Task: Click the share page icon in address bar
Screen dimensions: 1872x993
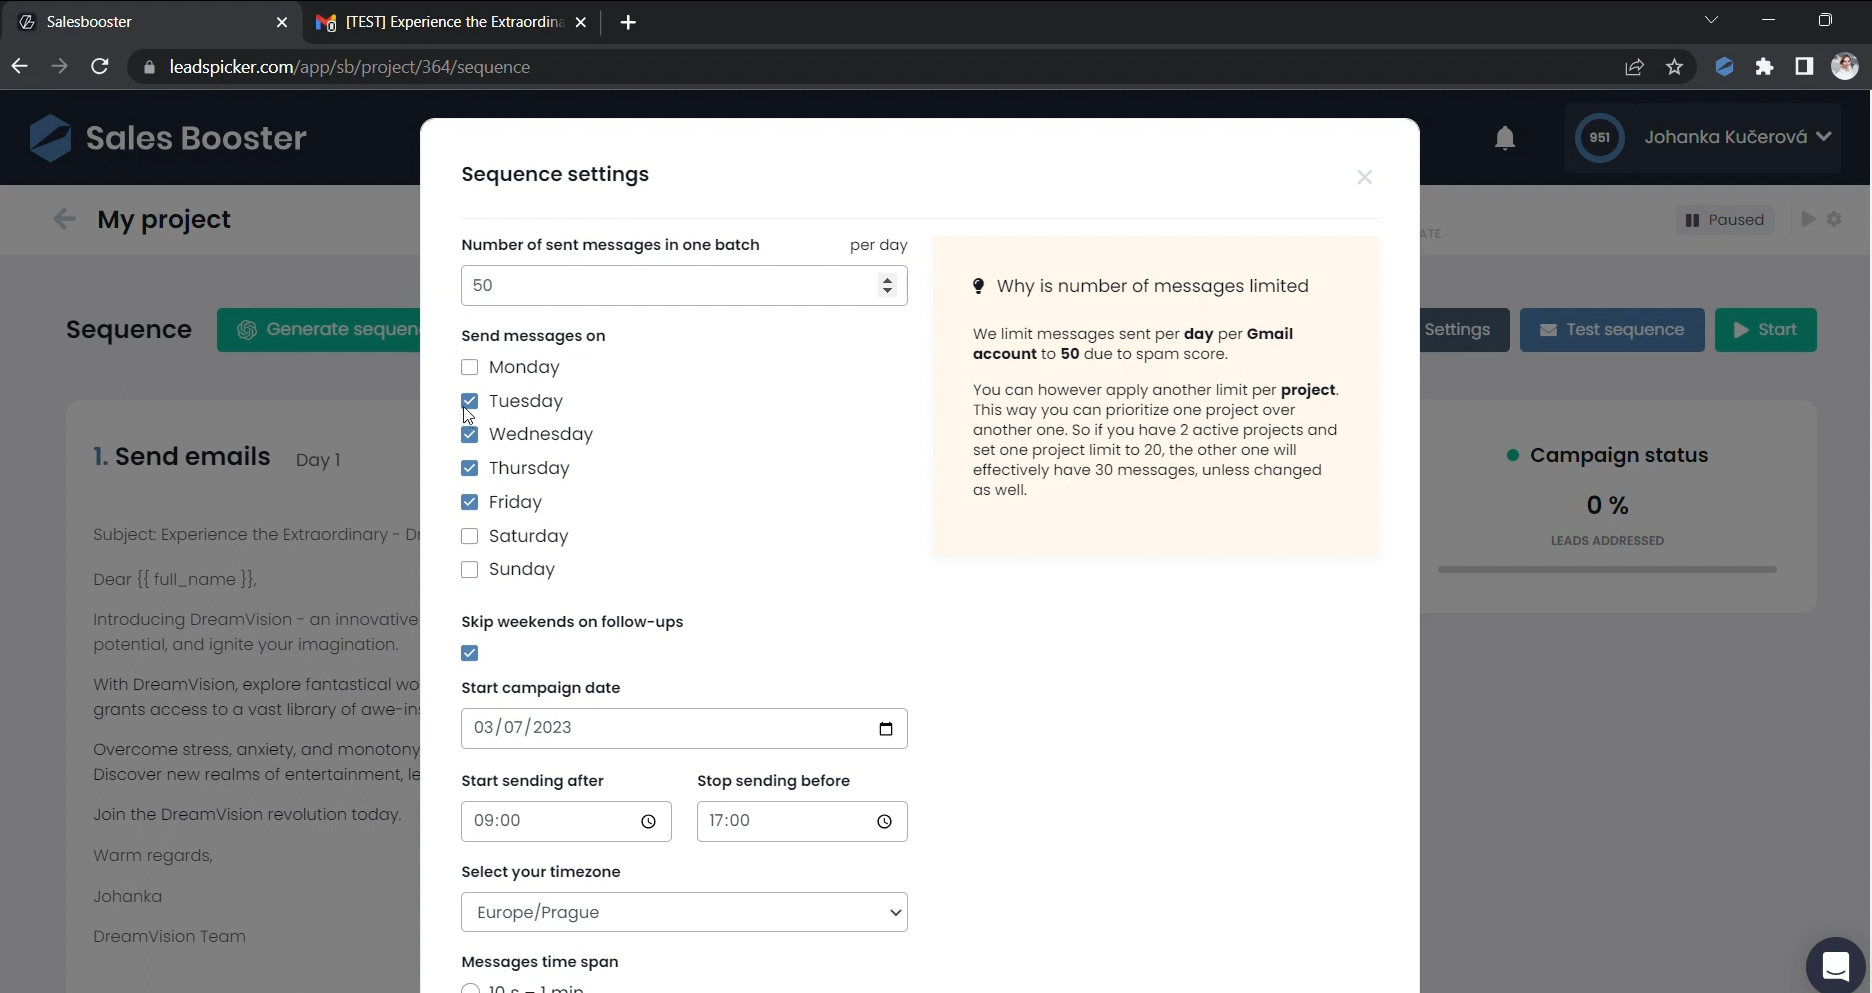Action: (x=1634, y=67)
